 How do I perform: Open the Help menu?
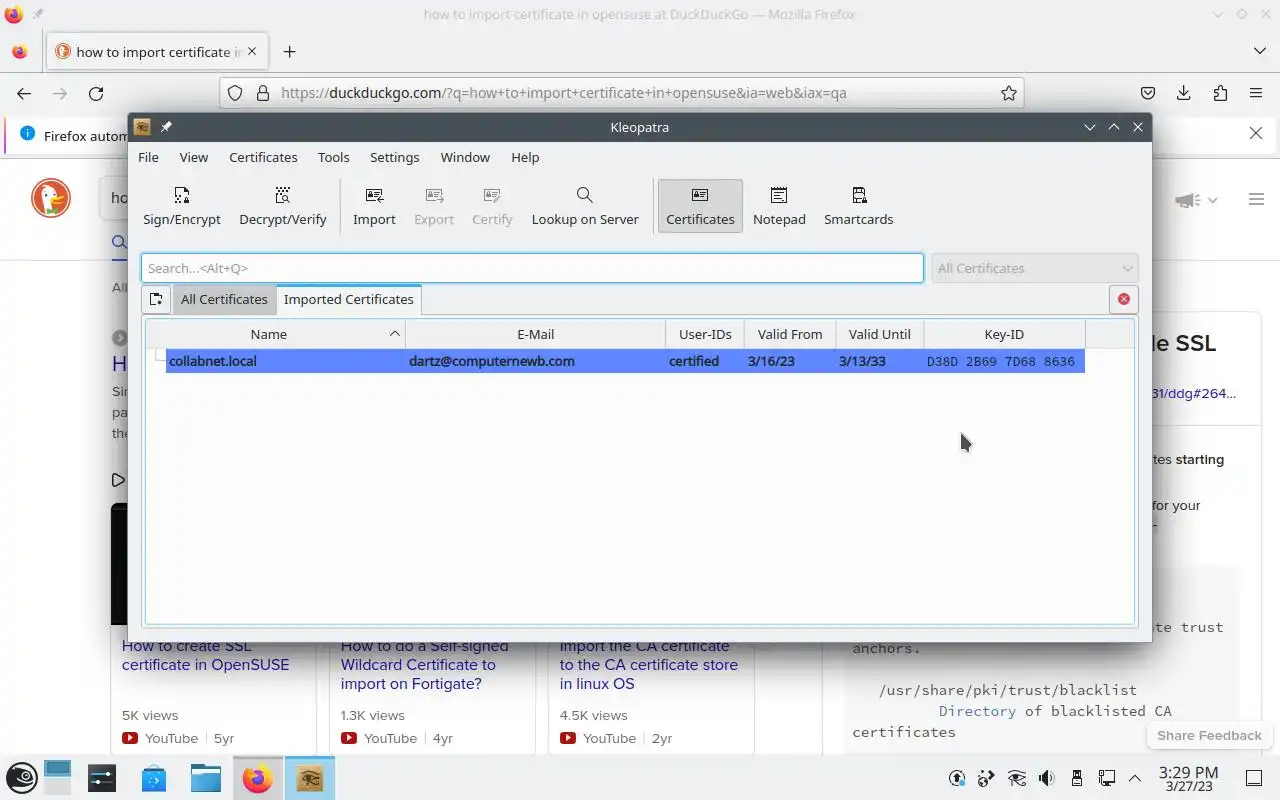pos(525,157)
